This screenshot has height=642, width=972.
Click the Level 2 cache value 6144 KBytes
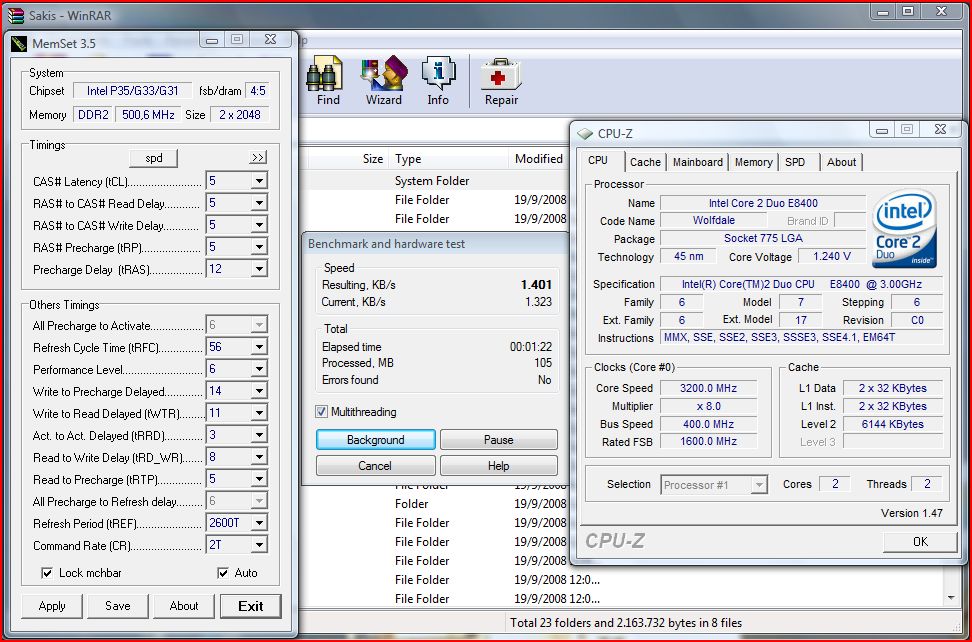893,424
